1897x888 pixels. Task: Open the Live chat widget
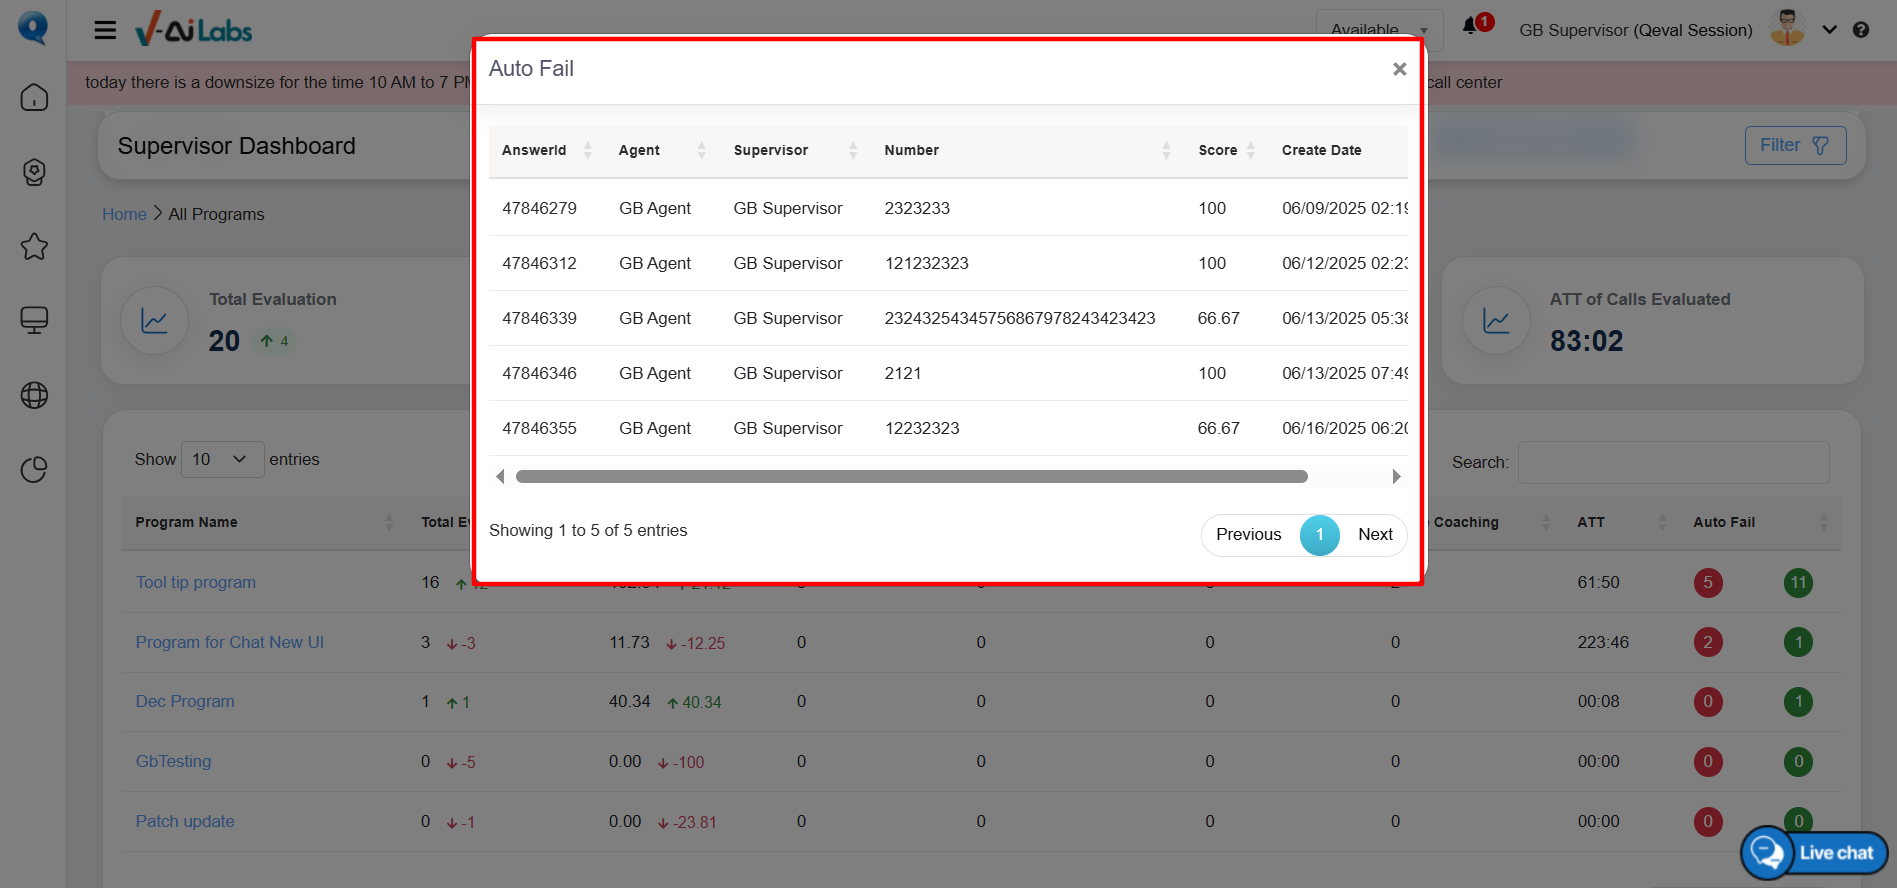[x=1815, y=853]
